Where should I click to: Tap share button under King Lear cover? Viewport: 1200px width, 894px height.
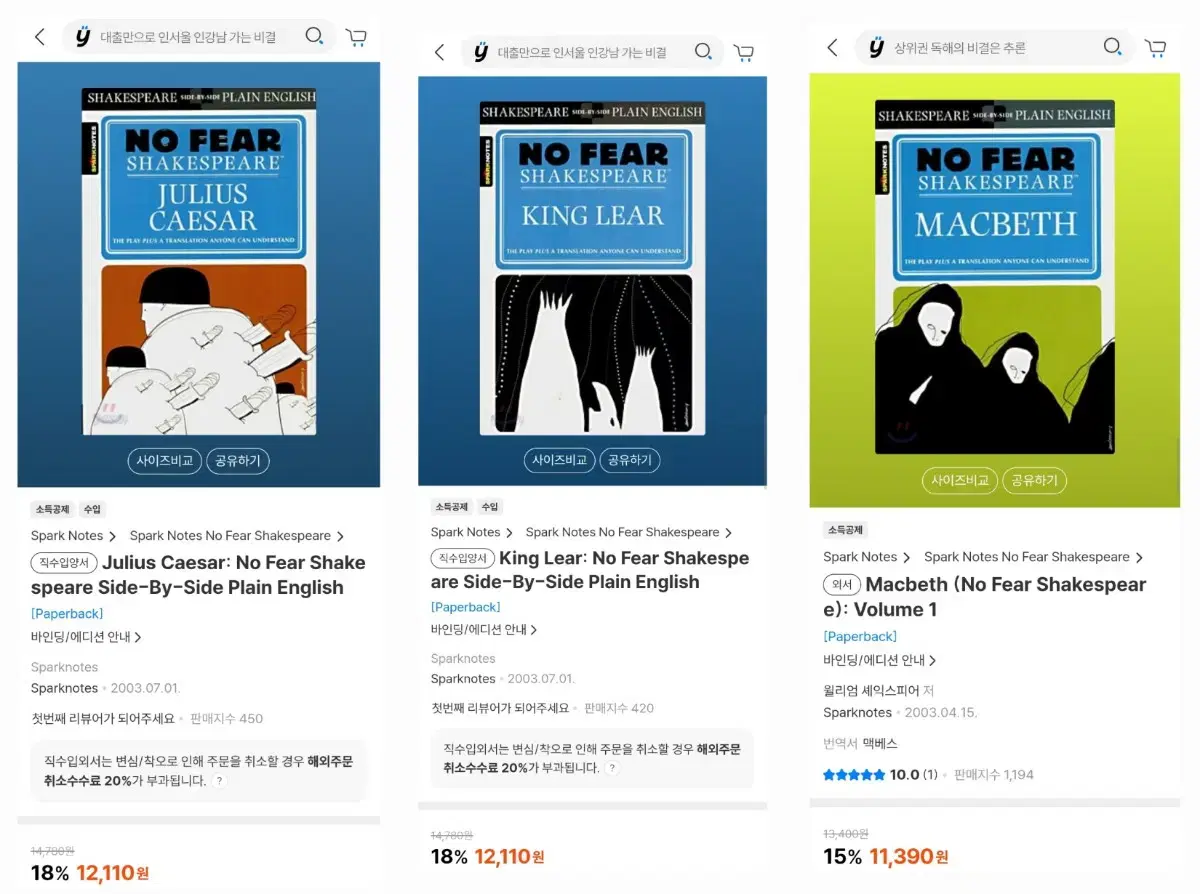click(629, 460)
